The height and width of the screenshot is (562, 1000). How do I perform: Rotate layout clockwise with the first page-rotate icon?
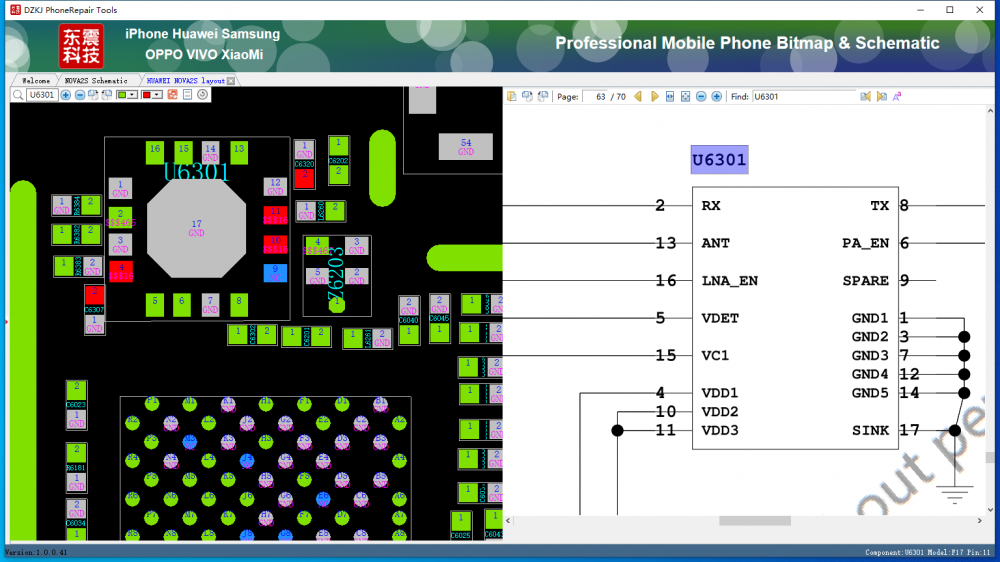point(93,95)
